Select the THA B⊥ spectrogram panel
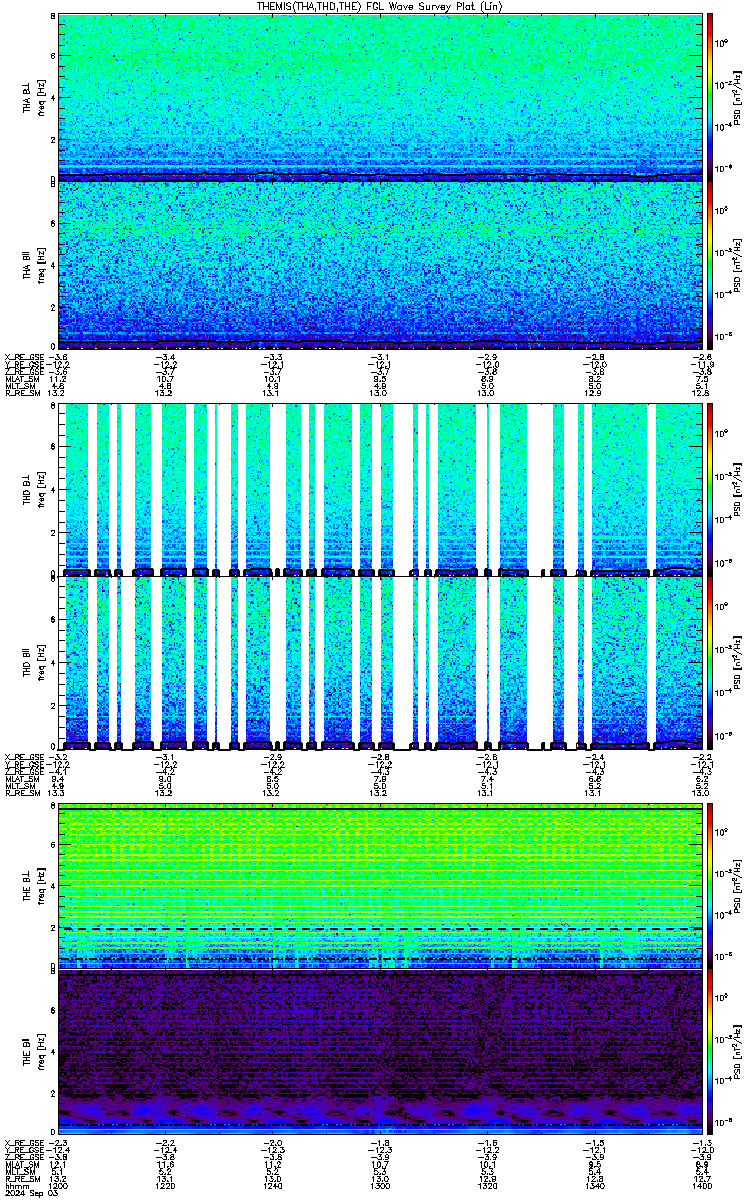Screen dimensions: 750x1200 [380, 96]
